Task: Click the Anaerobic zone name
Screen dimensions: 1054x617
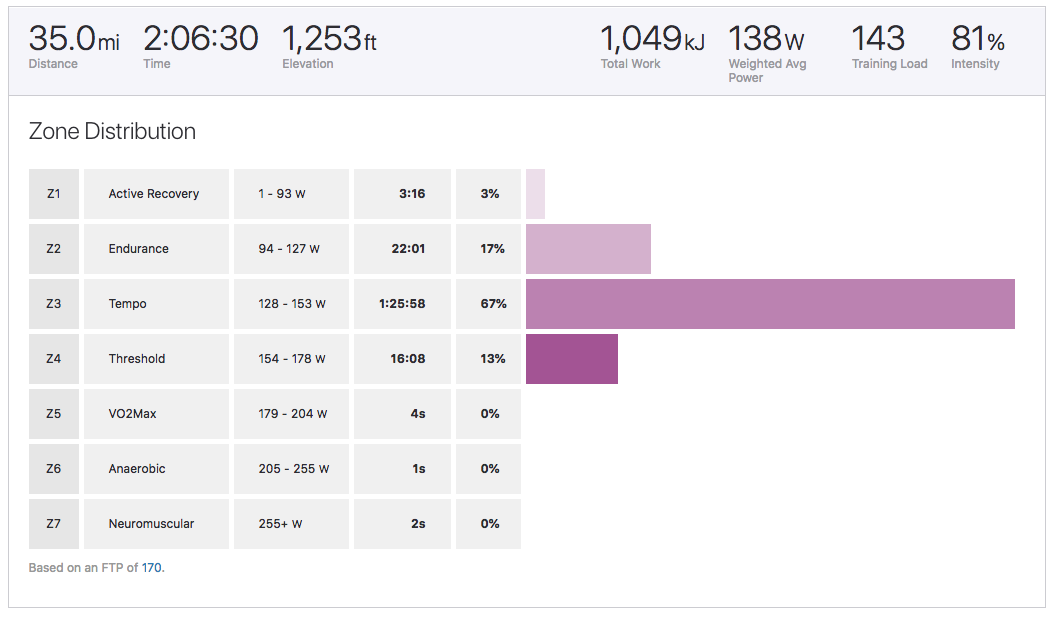Action: (x=137, y=469)
